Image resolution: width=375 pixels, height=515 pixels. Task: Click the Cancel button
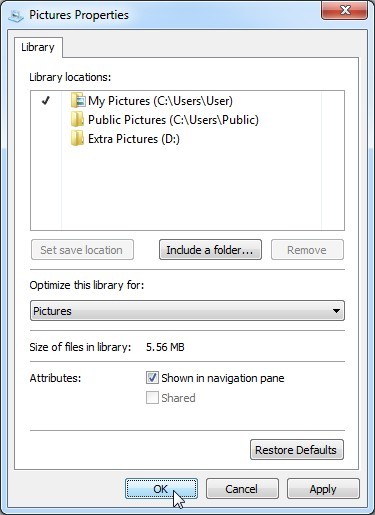[x=242, y=489]
